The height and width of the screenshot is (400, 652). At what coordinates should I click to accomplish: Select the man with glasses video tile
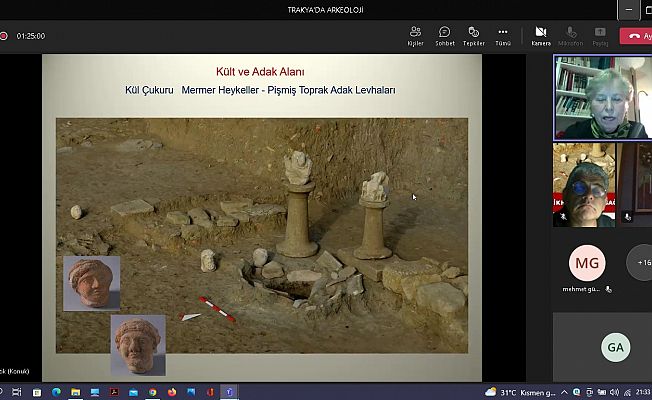pos(583,185)
